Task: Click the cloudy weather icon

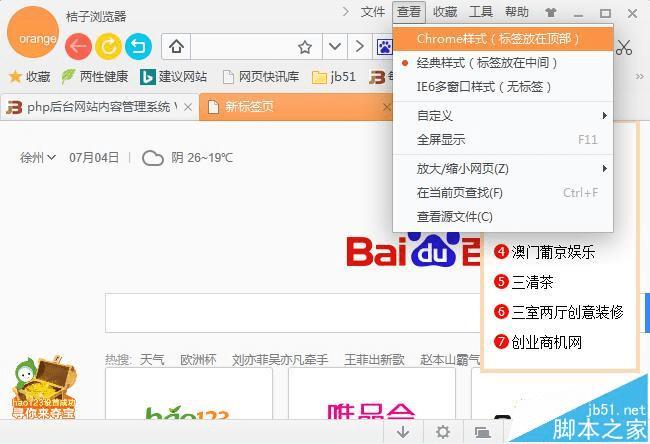Action: coord(153,158)
